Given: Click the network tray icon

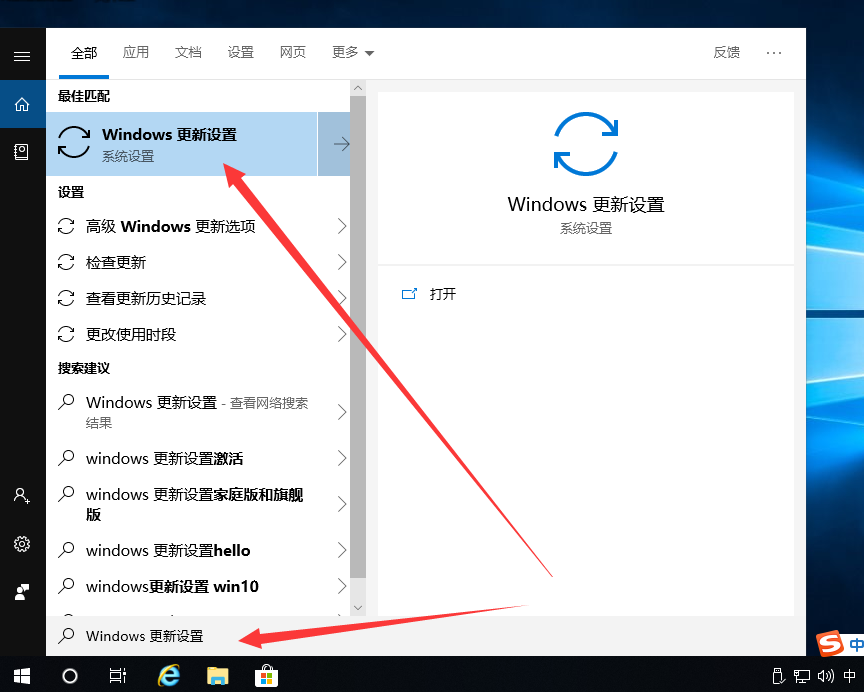Looking at the screenshot, I should [x=802, y=676].
